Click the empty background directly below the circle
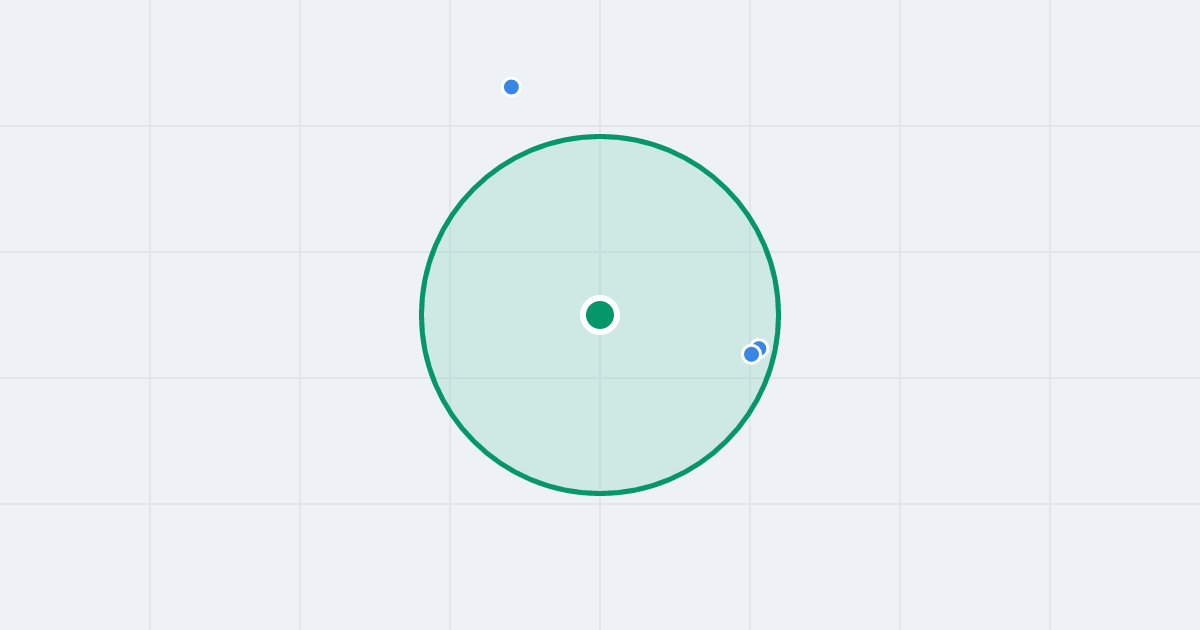 point(600,560)
